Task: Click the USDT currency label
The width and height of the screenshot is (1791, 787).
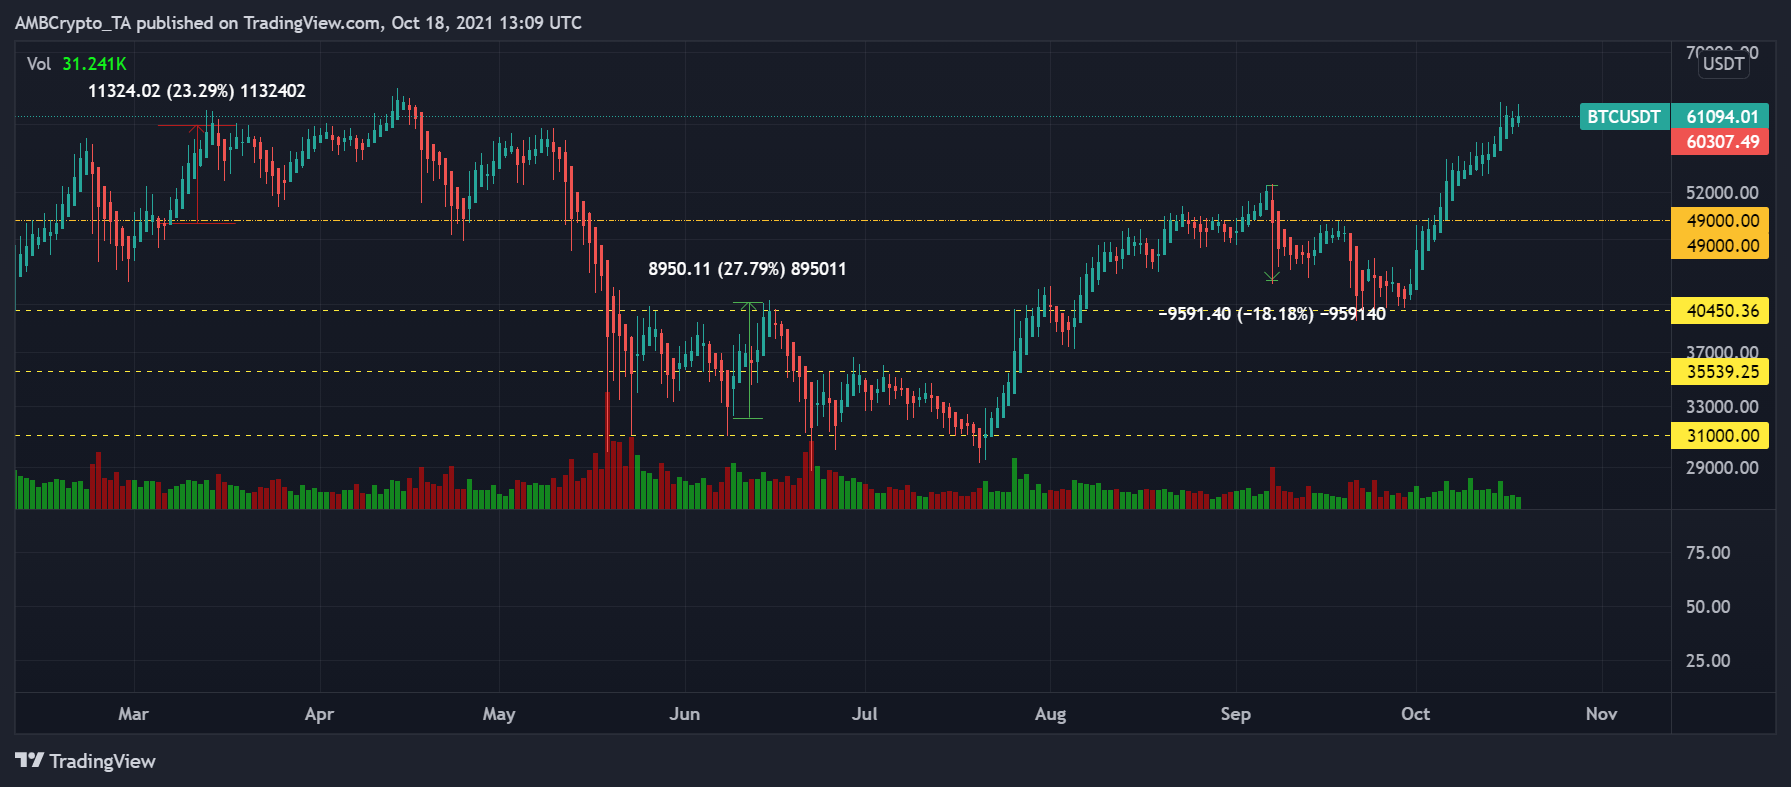Action: coord(1723,64)
